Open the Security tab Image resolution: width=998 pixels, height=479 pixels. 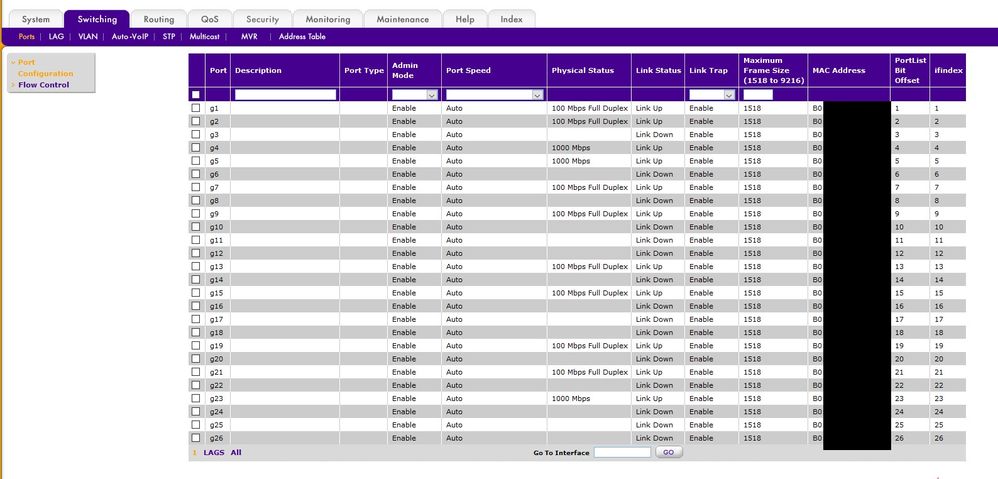tap(262, 19)
